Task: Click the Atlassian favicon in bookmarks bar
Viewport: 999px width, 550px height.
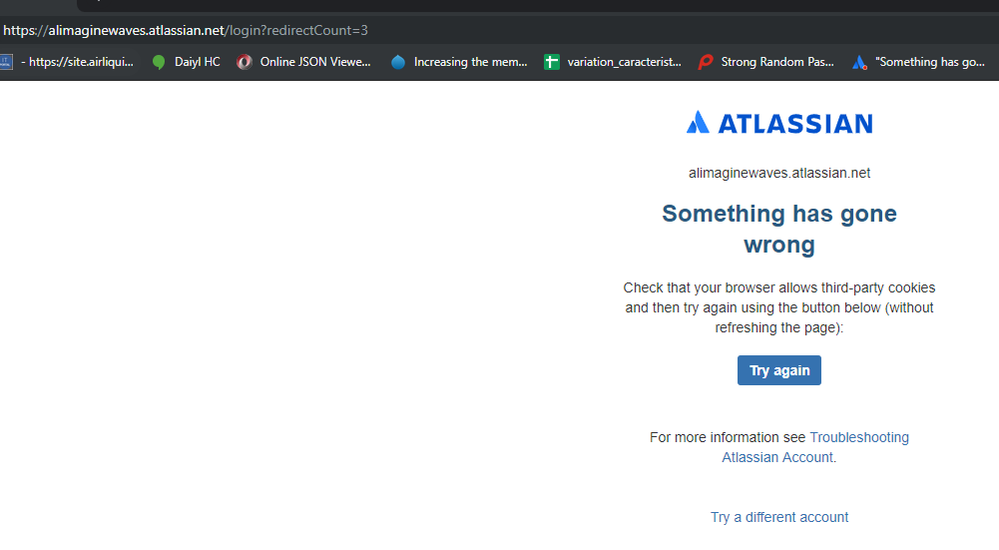Action: click(x=859, y=62)
